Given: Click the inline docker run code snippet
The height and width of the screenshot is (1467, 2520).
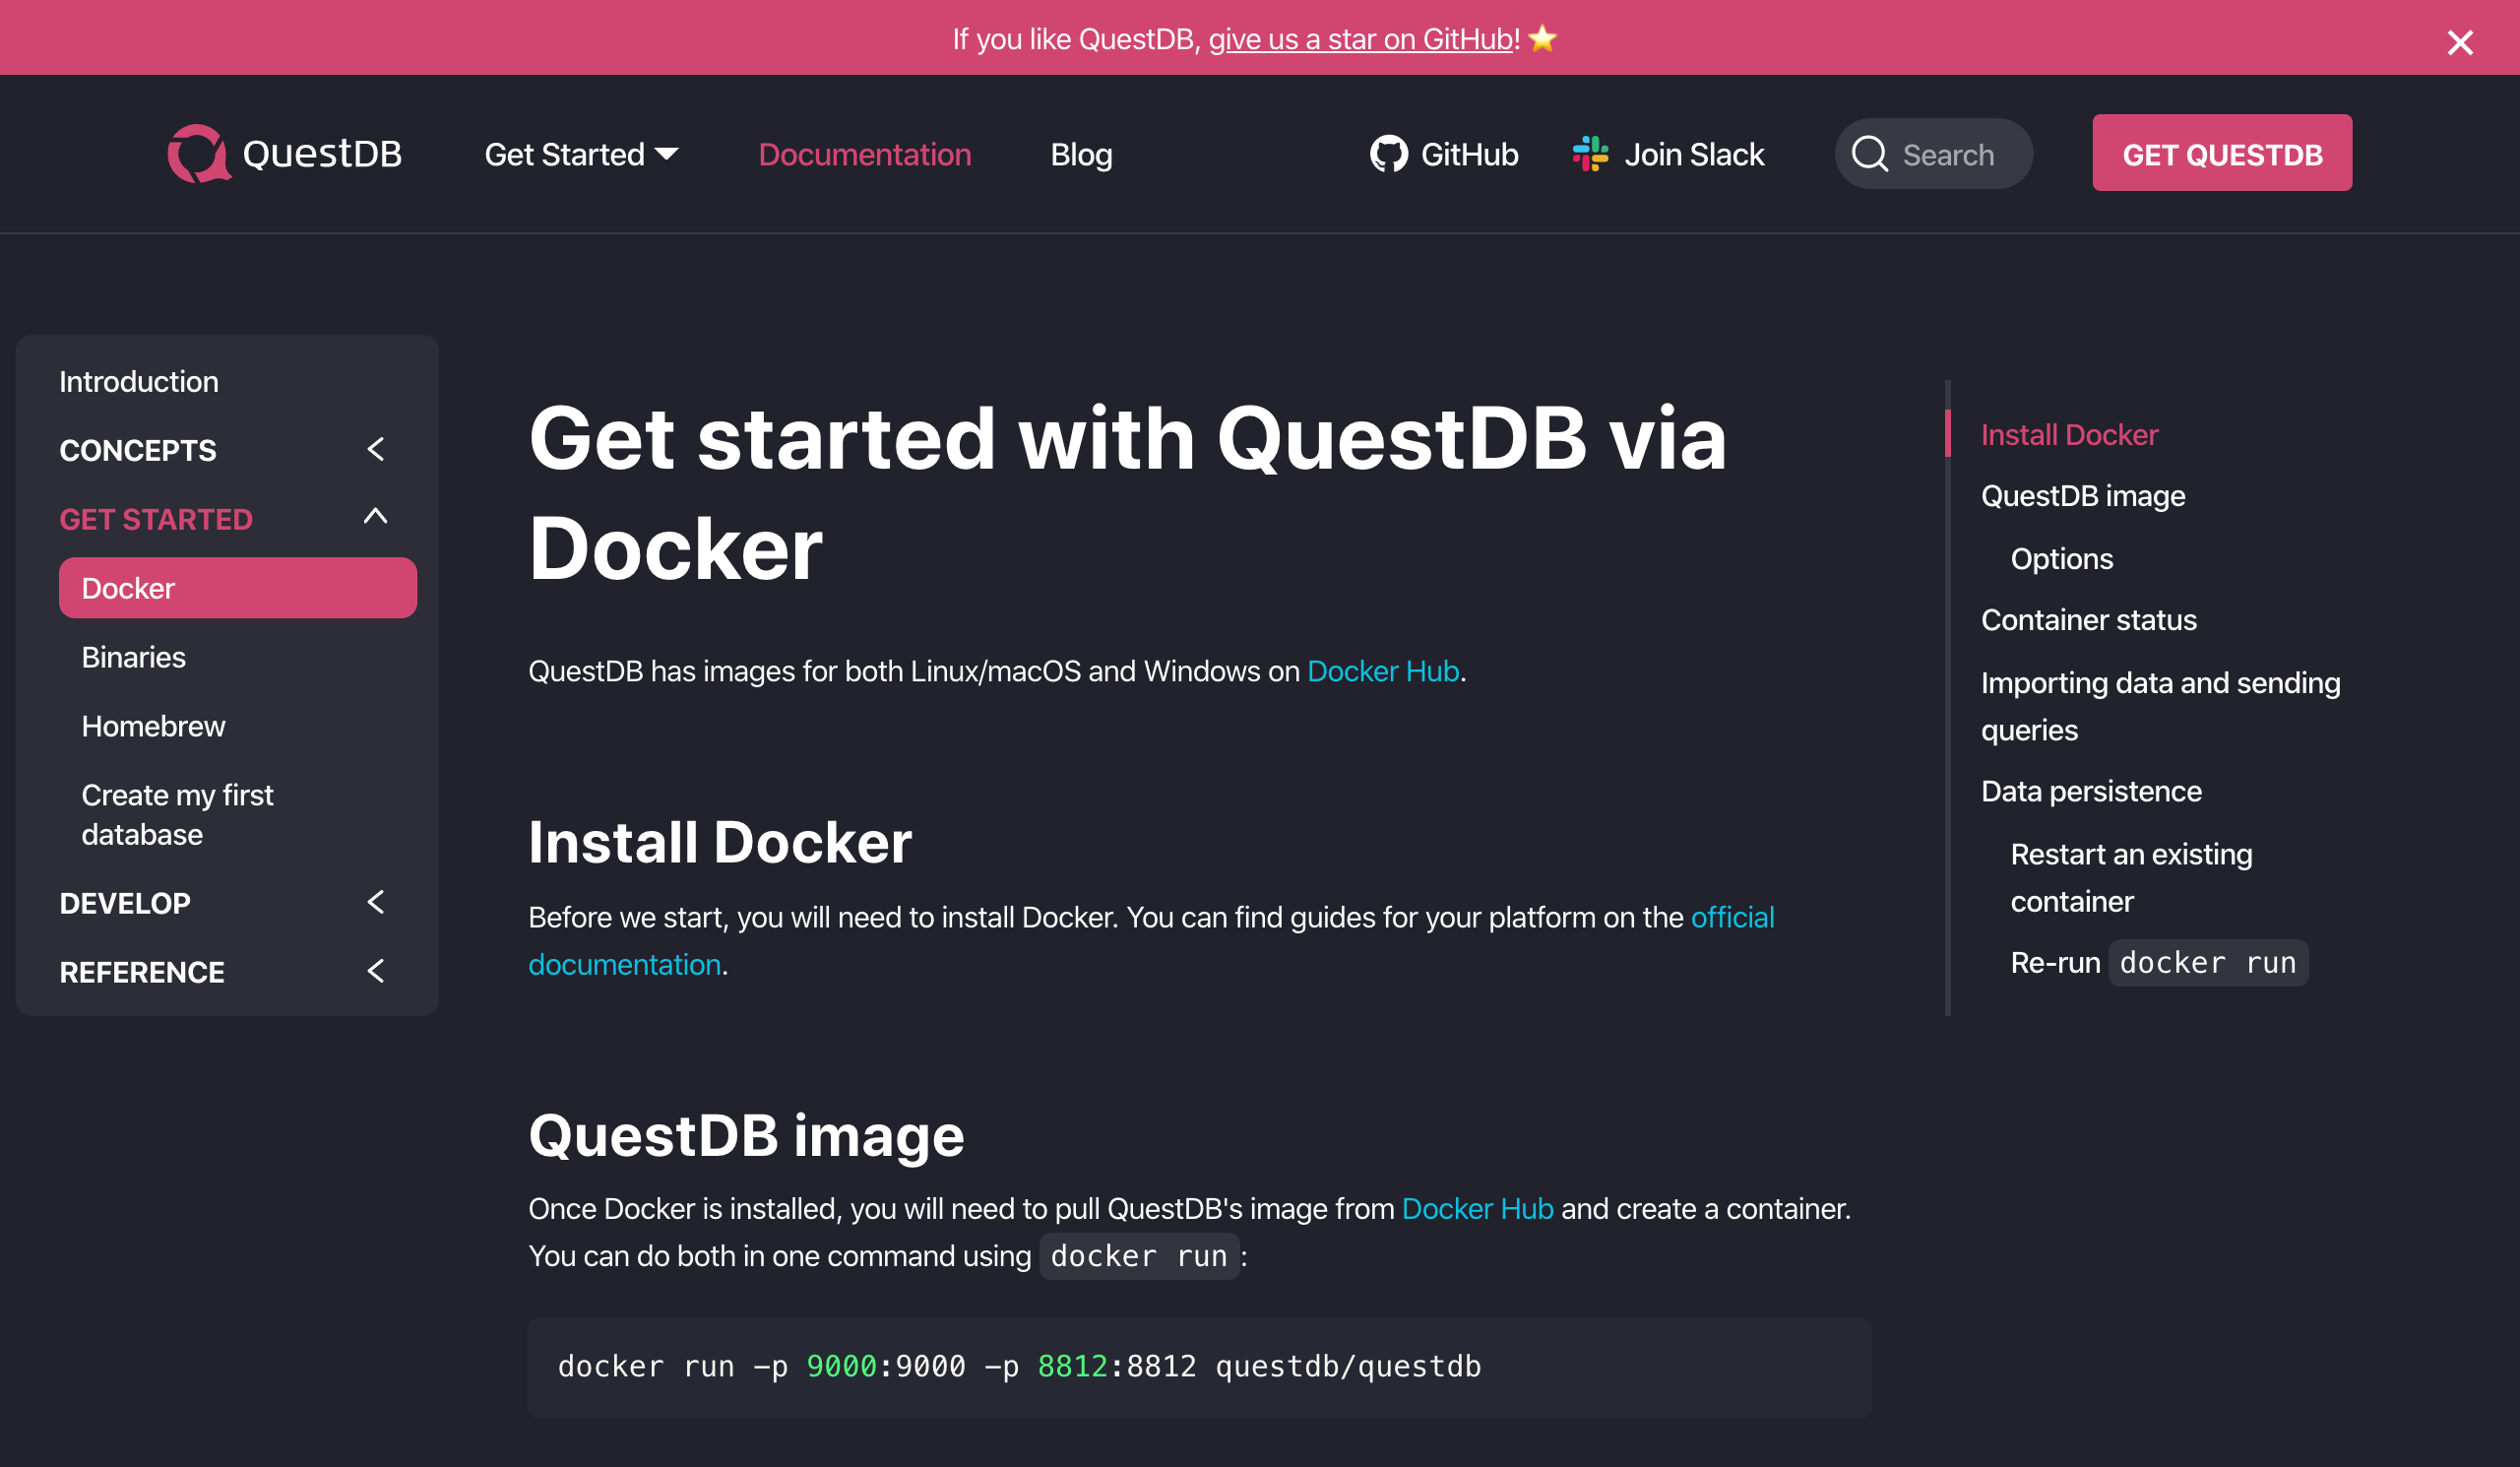Looking at the screenshot, I should 1139,1256.
